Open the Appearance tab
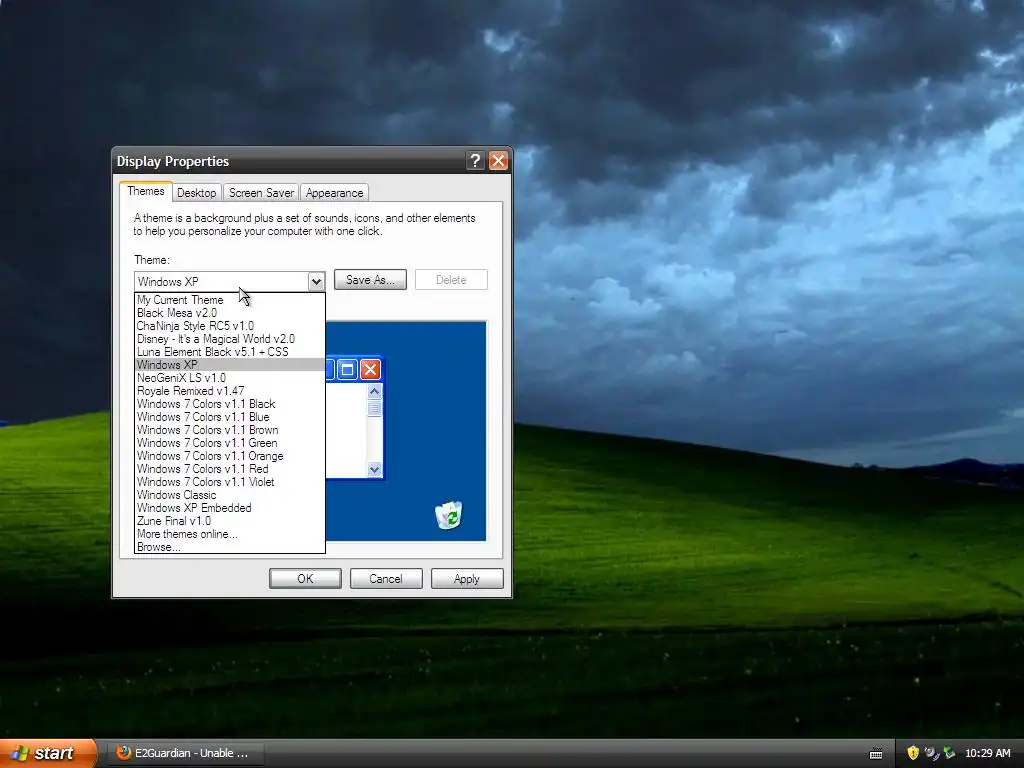 click(x=334, y=193)
